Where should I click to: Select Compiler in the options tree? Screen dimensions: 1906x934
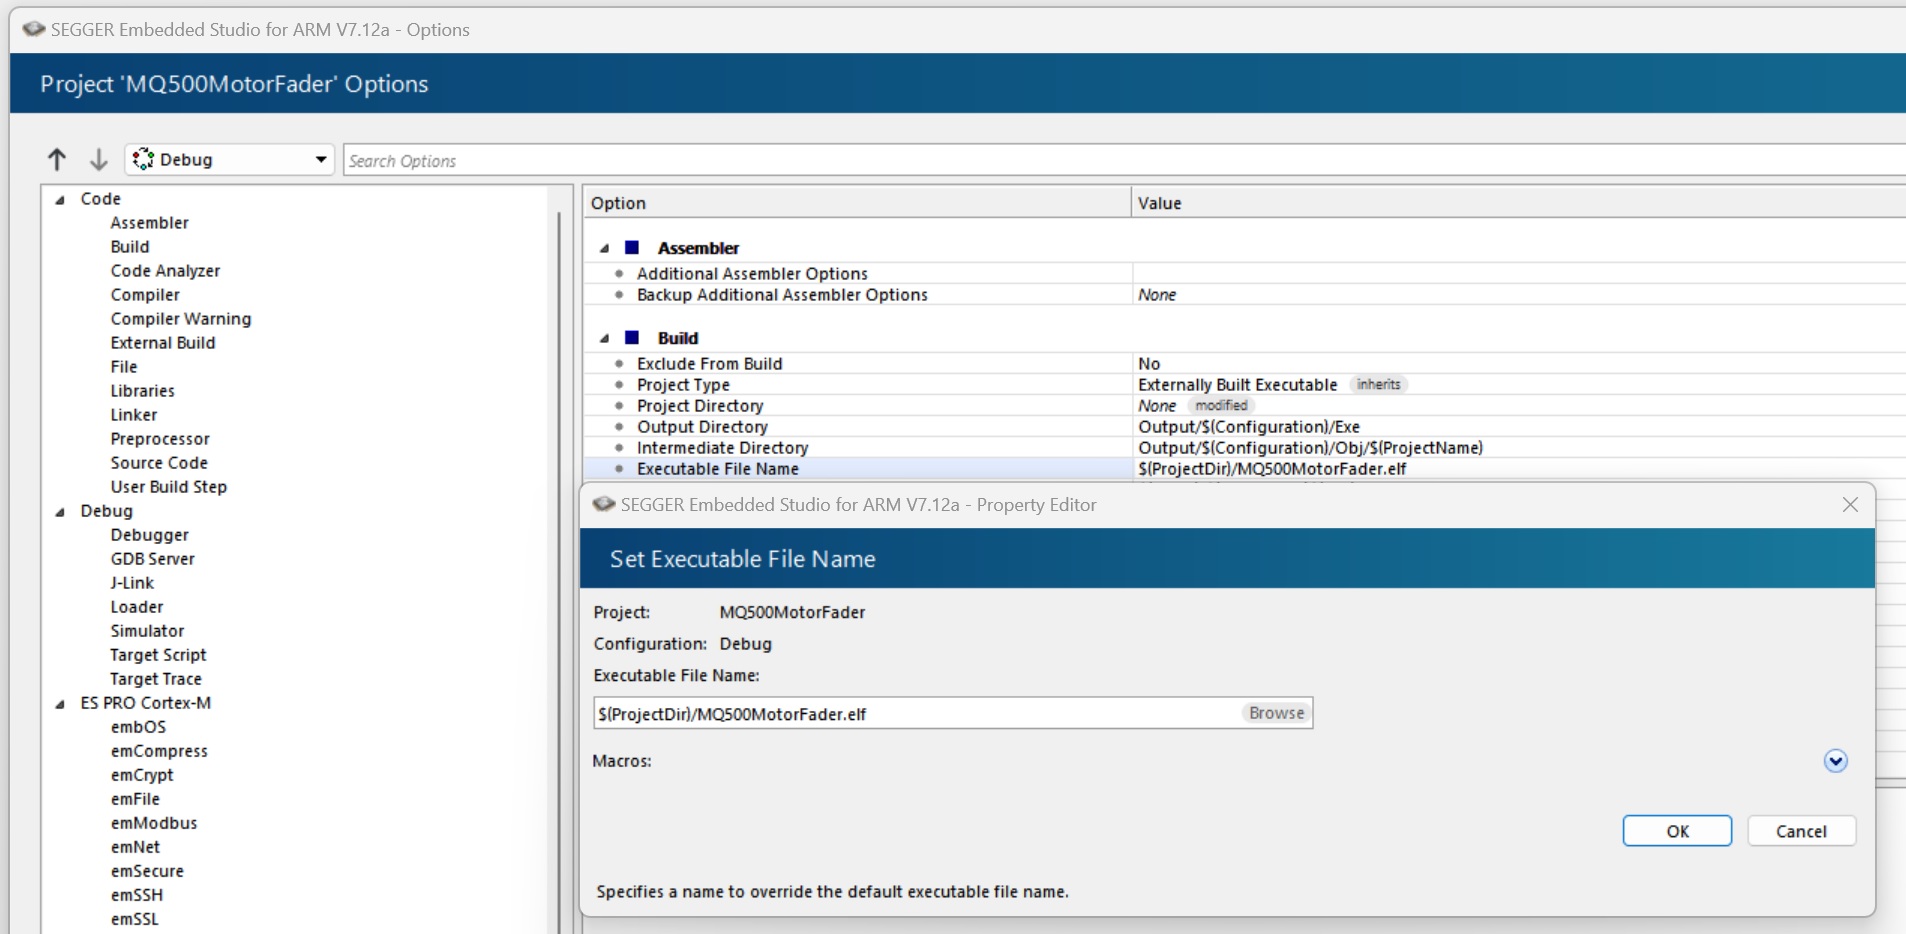(x=145, y=295)
